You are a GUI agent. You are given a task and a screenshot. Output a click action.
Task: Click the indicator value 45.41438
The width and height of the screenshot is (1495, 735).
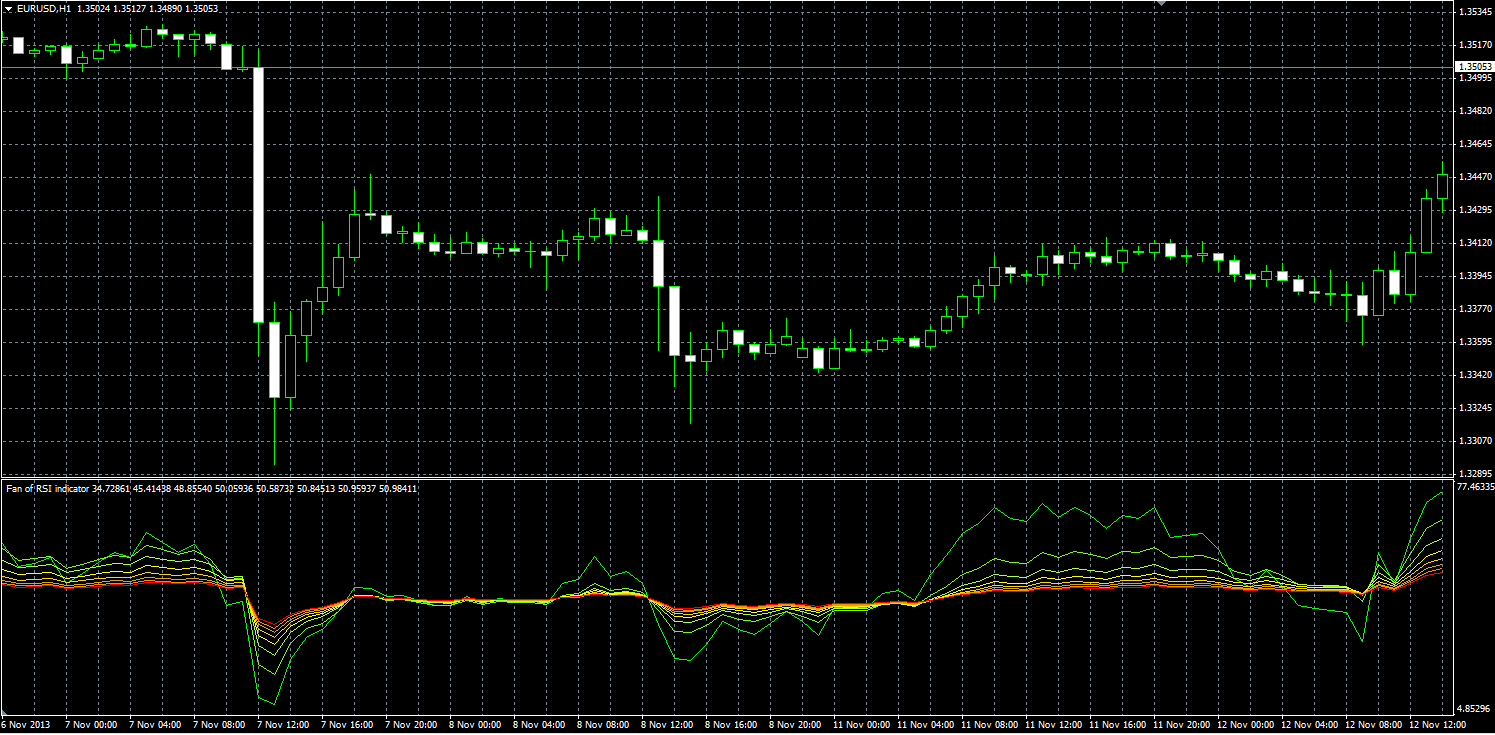(x=151, y=488)
